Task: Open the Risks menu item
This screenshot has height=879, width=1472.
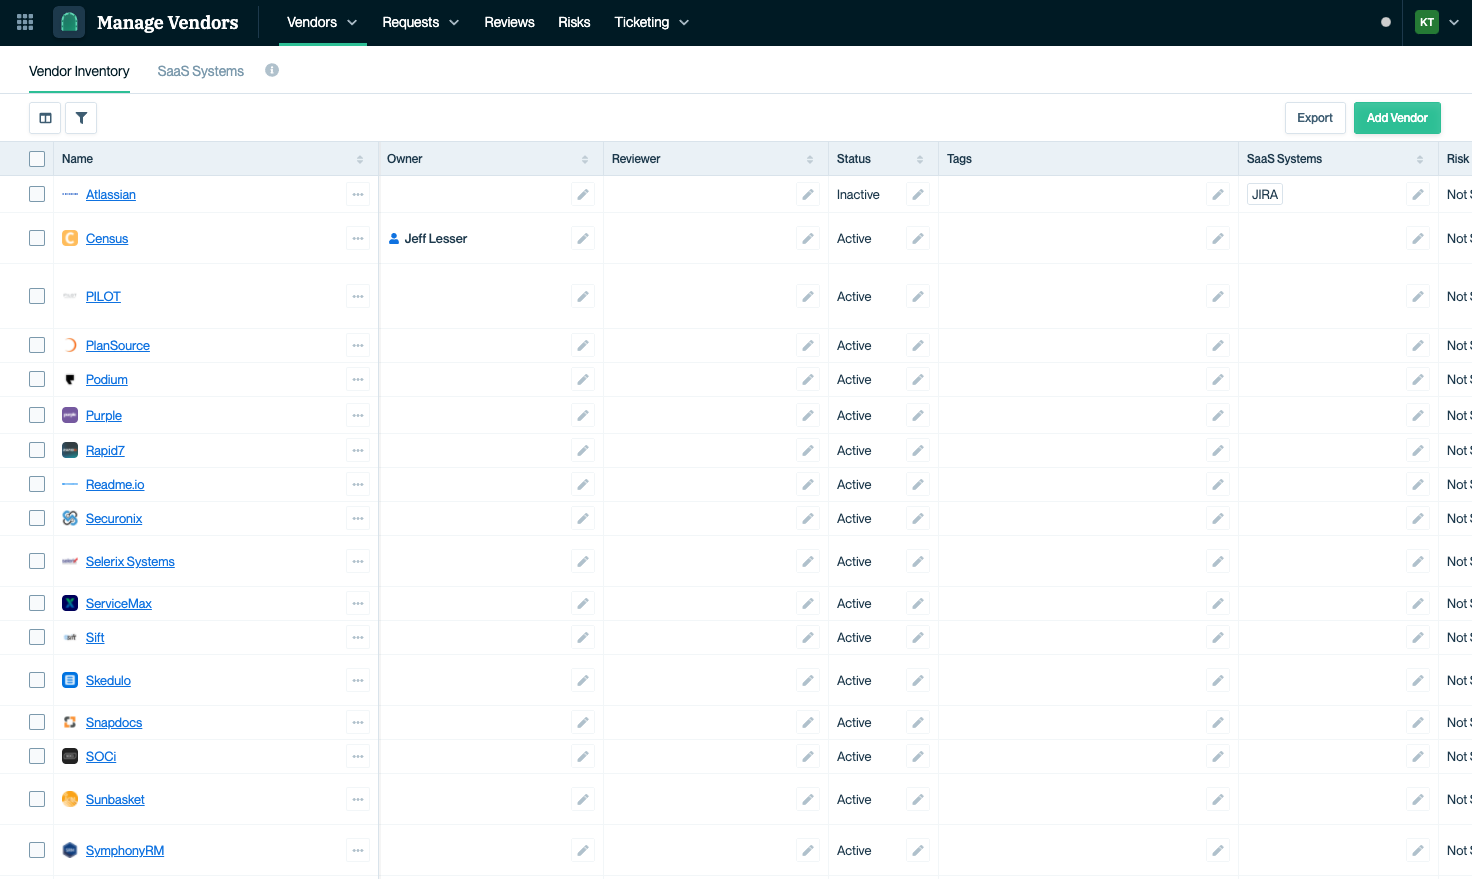Action: point(574,22)
